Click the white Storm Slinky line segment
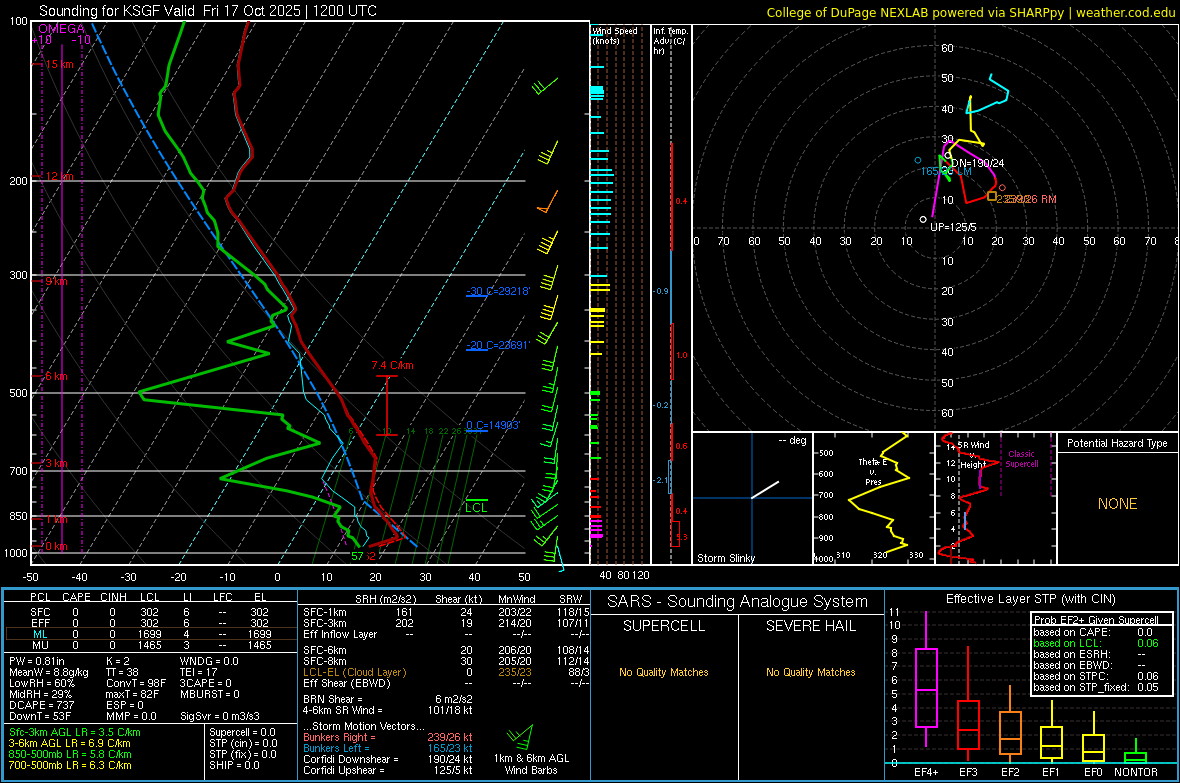 pos(765,489)
